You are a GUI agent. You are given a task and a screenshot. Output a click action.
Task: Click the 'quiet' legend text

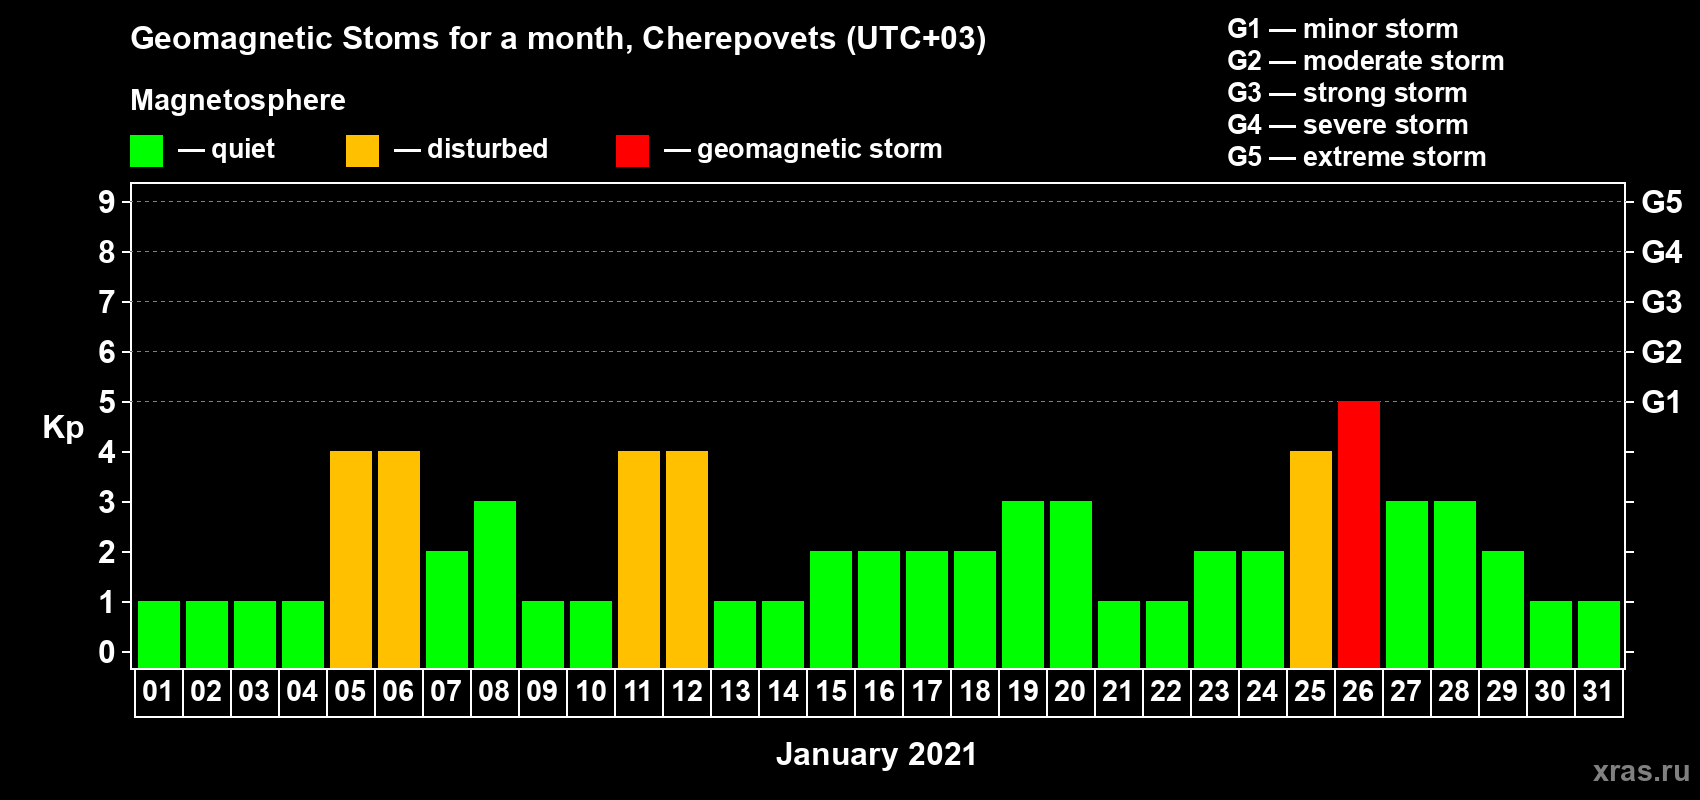(243, 150)
